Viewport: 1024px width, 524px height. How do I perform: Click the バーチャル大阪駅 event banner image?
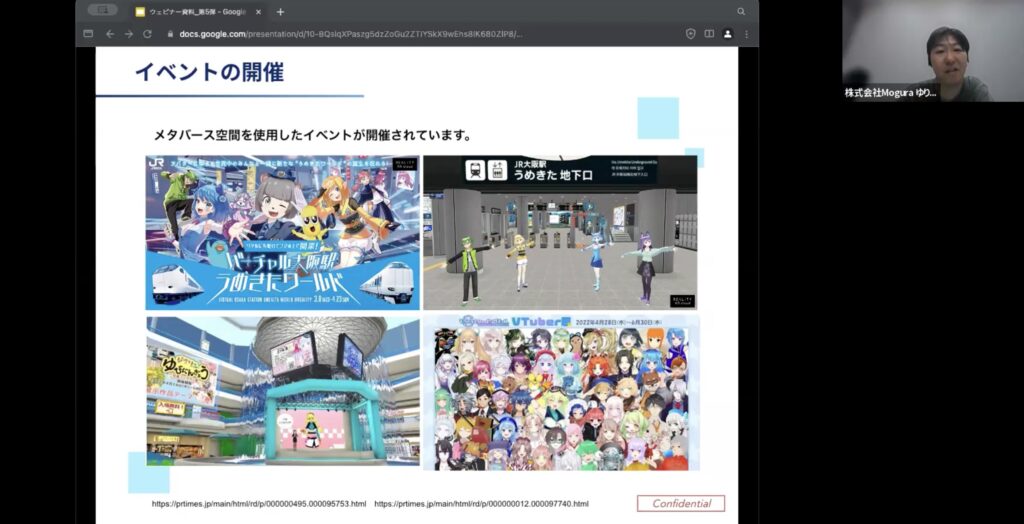click(283, 233)
